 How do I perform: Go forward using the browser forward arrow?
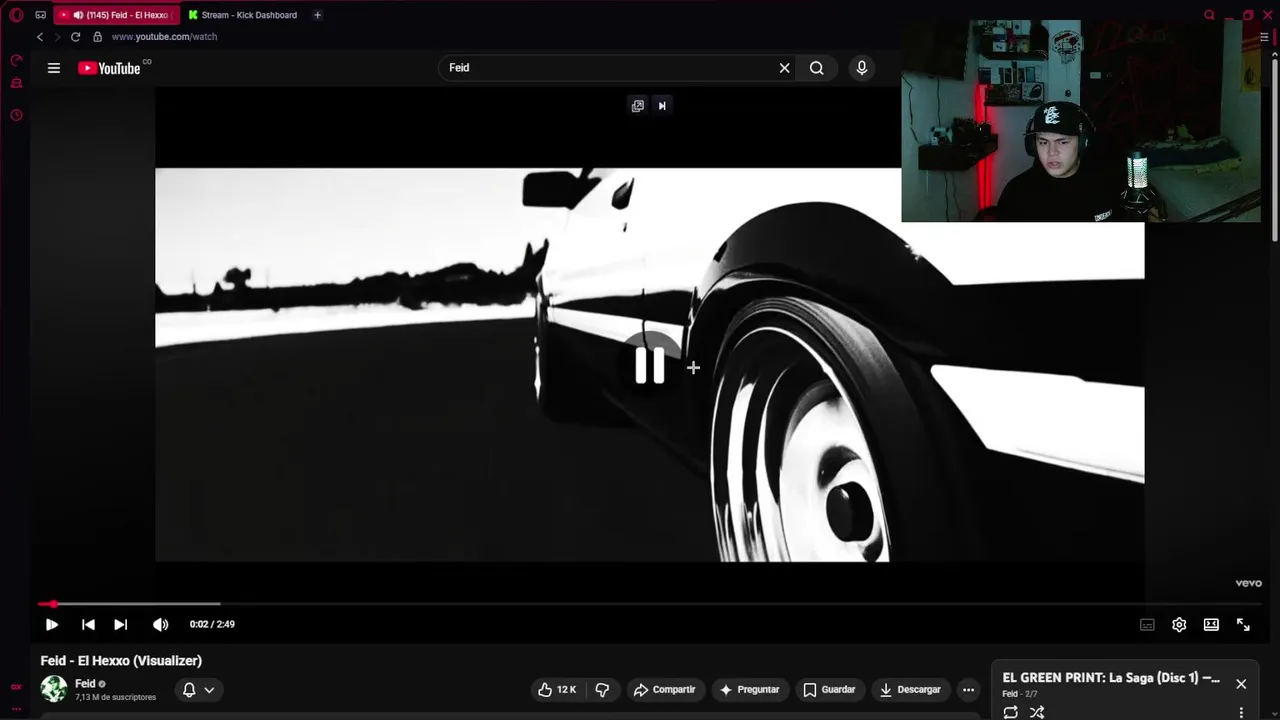click(x=57, y=37)
